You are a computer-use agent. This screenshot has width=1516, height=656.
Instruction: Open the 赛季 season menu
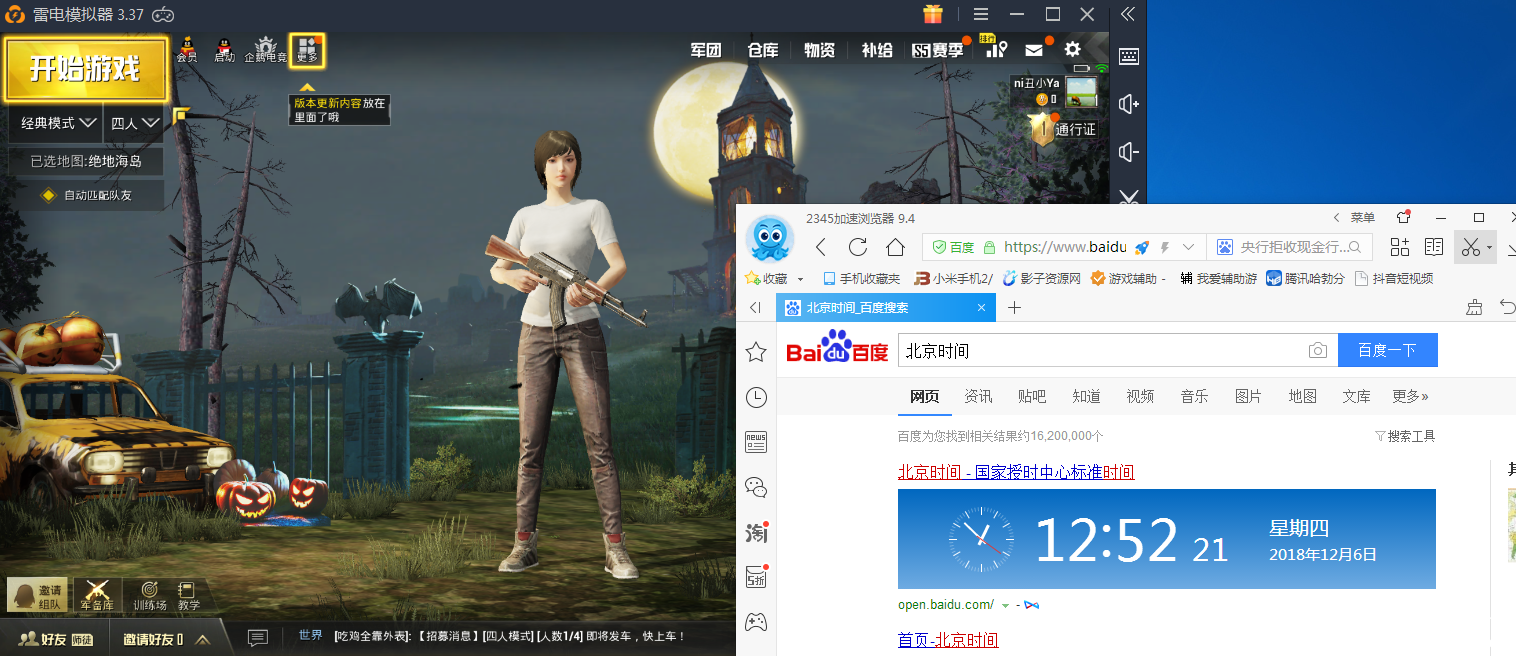(938, 50)
